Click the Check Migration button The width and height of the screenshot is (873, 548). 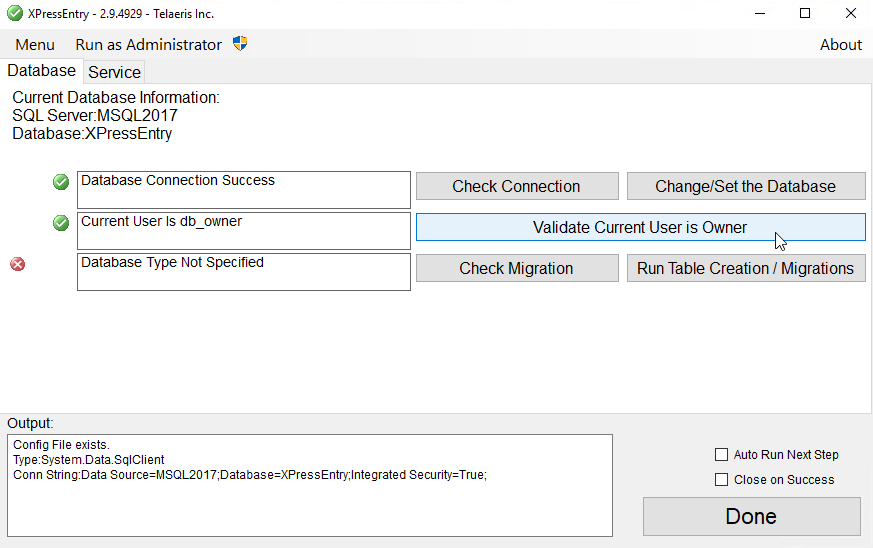tap(517, 268)
